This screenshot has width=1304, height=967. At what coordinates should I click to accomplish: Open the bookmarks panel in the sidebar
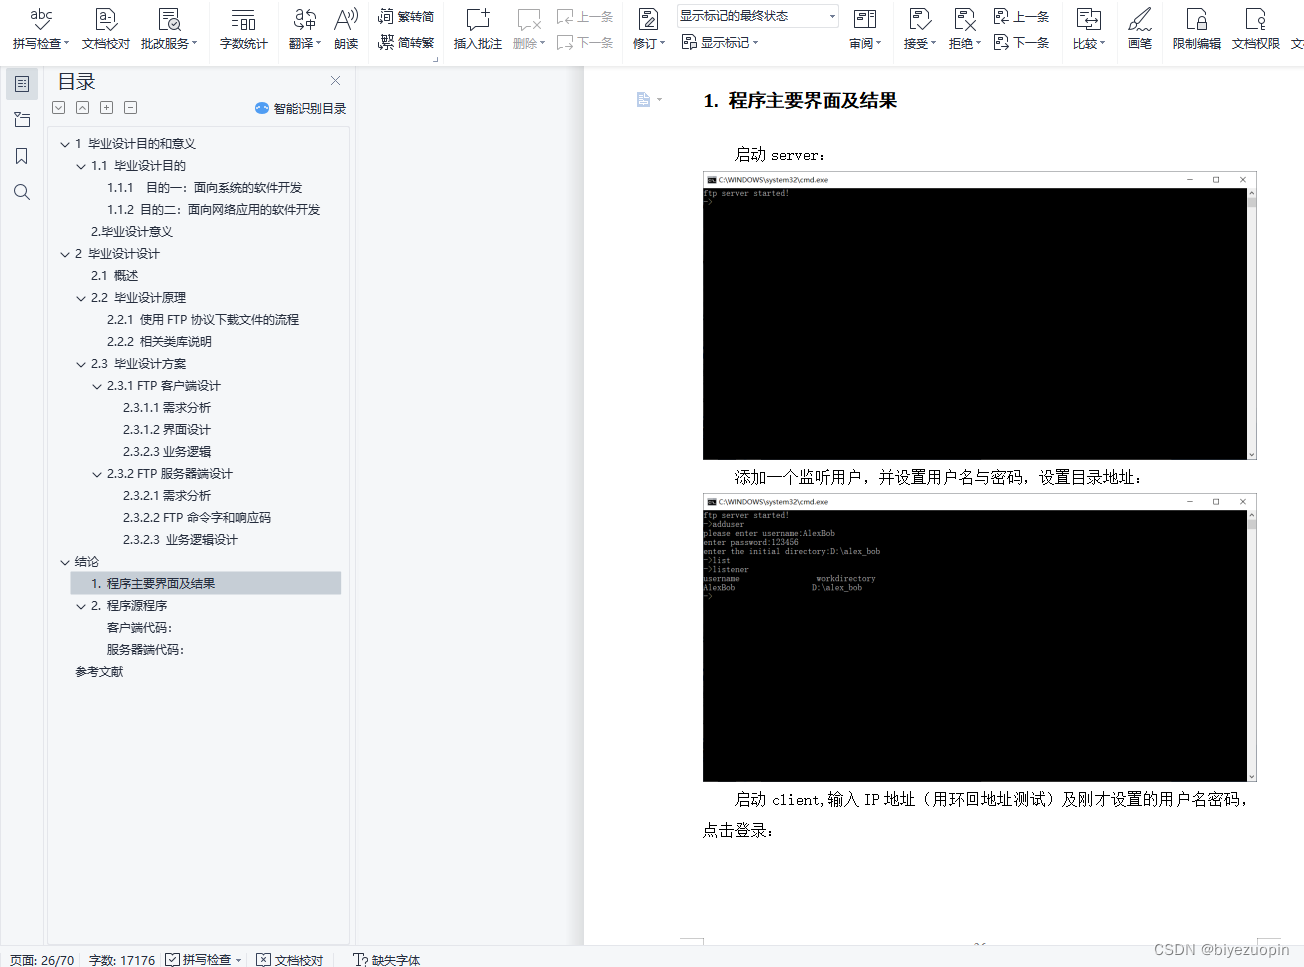(x=22, y=156)
